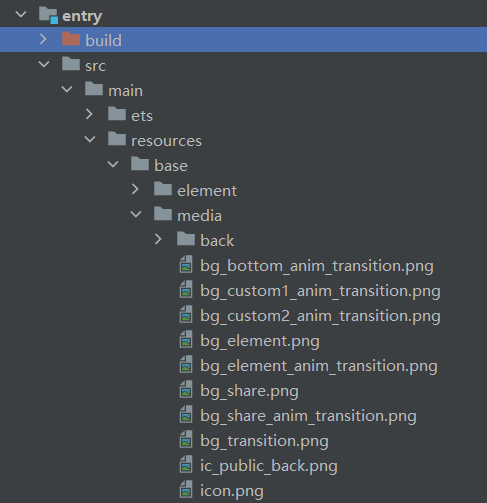Select file bg_bottom_anim_transition.png
This screenshot has height=503, width=487.
coord(317,266)
